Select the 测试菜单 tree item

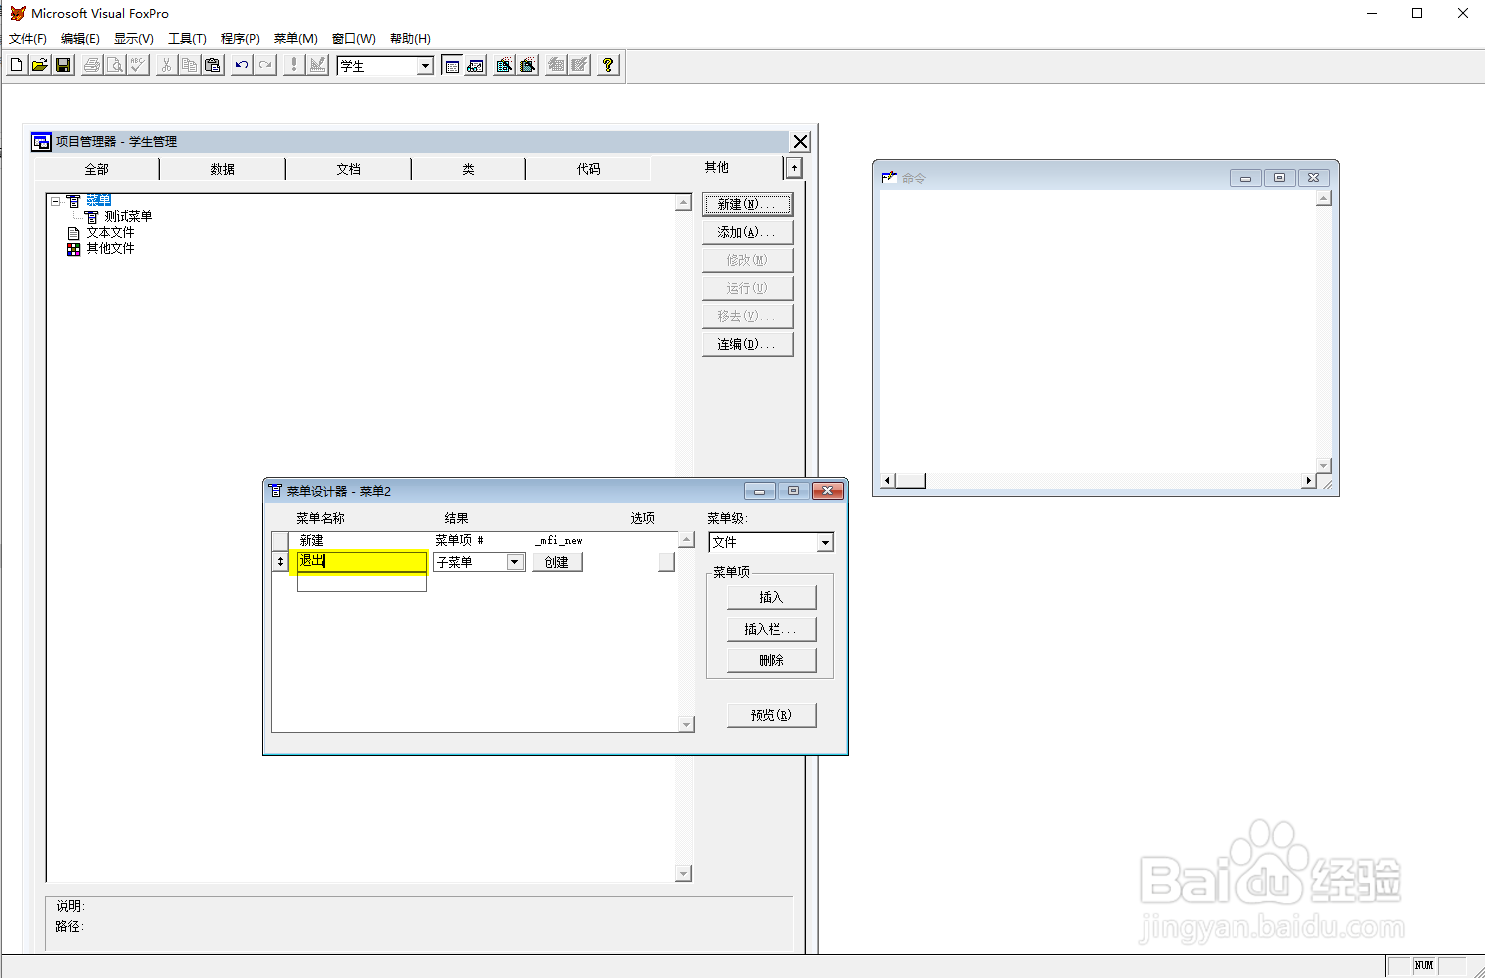pyautogui.click(x=128, y=216)
